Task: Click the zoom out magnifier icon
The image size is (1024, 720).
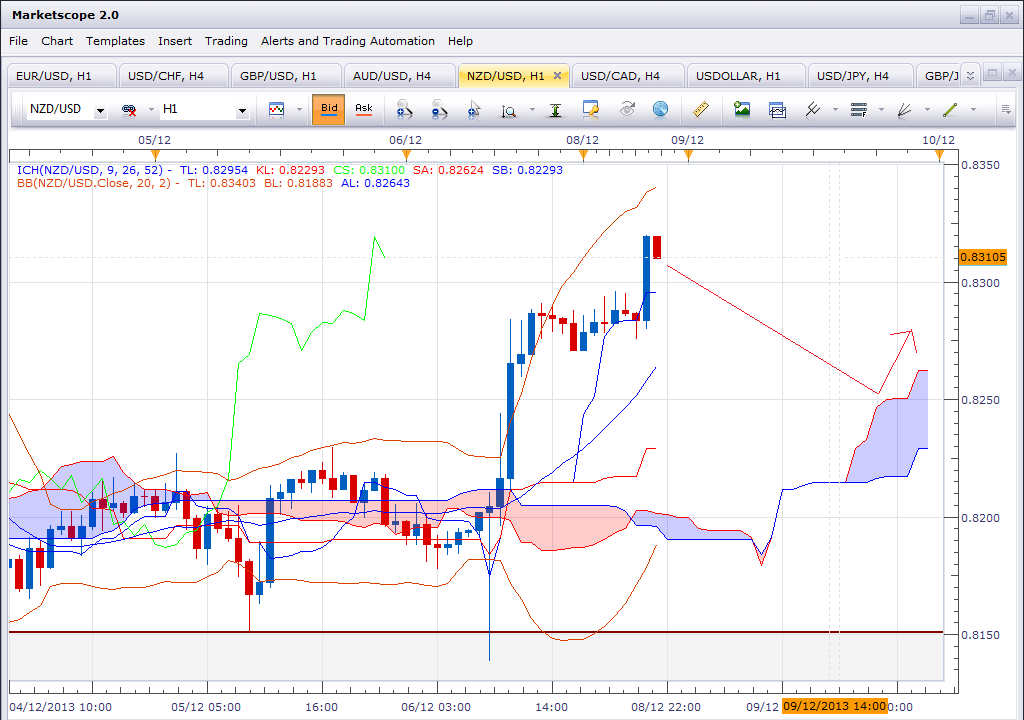Action: (440, 109)
